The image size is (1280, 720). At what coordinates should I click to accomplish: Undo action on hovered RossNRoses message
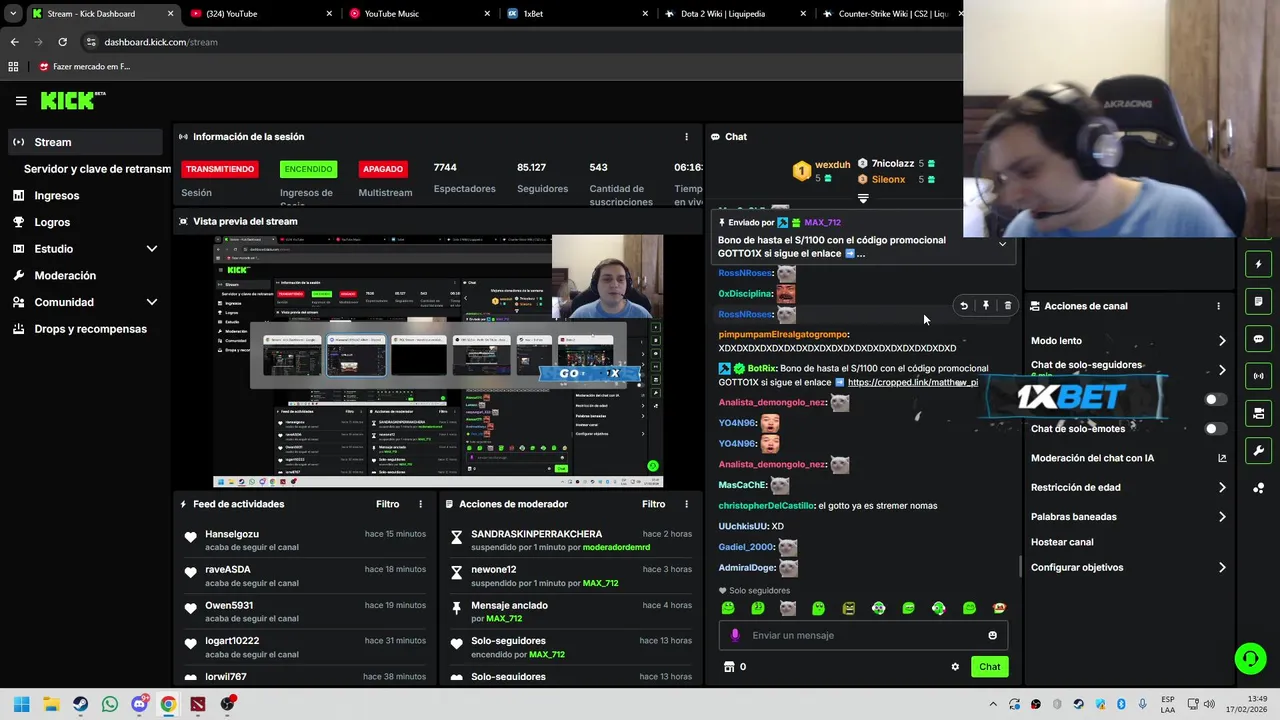964,306
